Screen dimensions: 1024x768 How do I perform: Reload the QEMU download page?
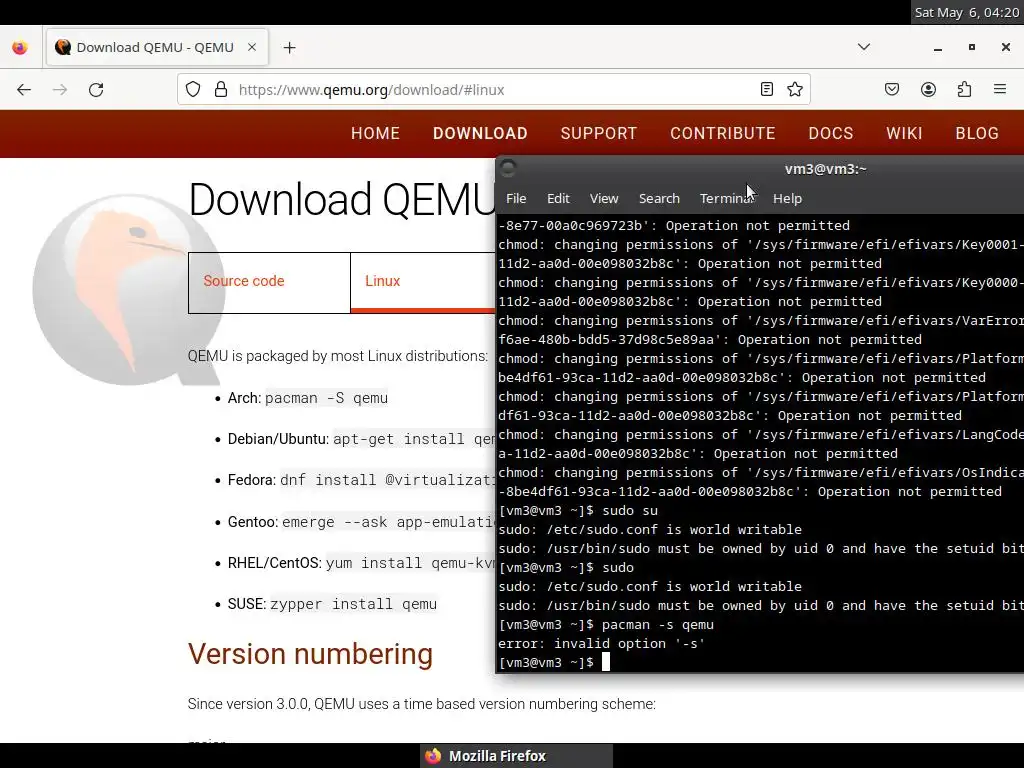click(96, 89)
